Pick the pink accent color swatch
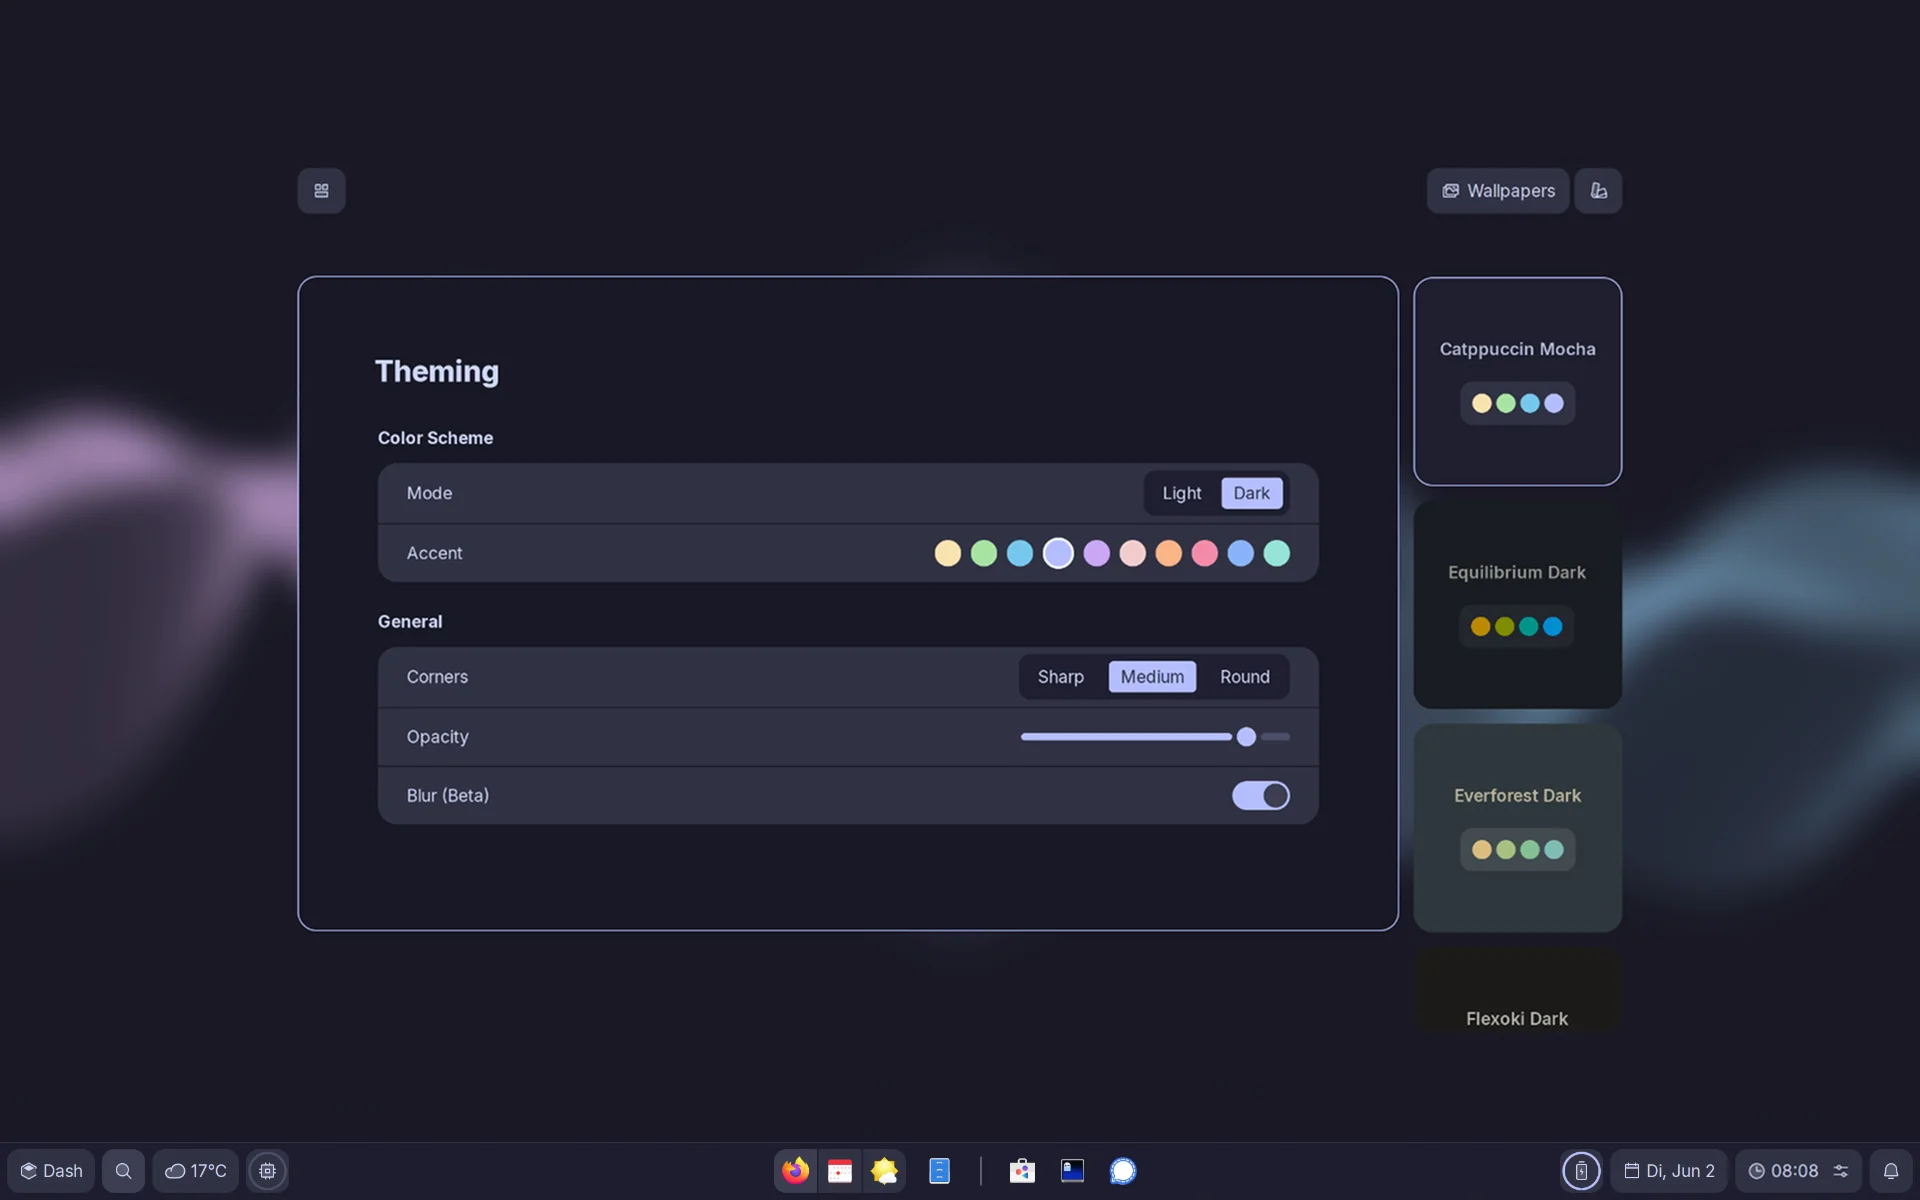The image size is (1920, 1200). pyautogui.click(x=1204, y=553)
